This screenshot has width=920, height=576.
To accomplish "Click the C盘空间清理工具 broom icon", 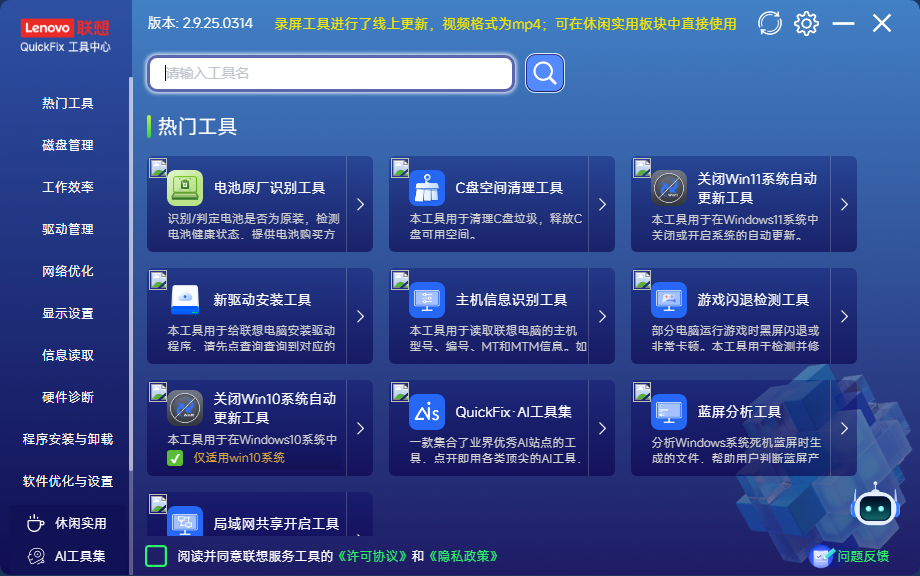I will tap(427, 188).
